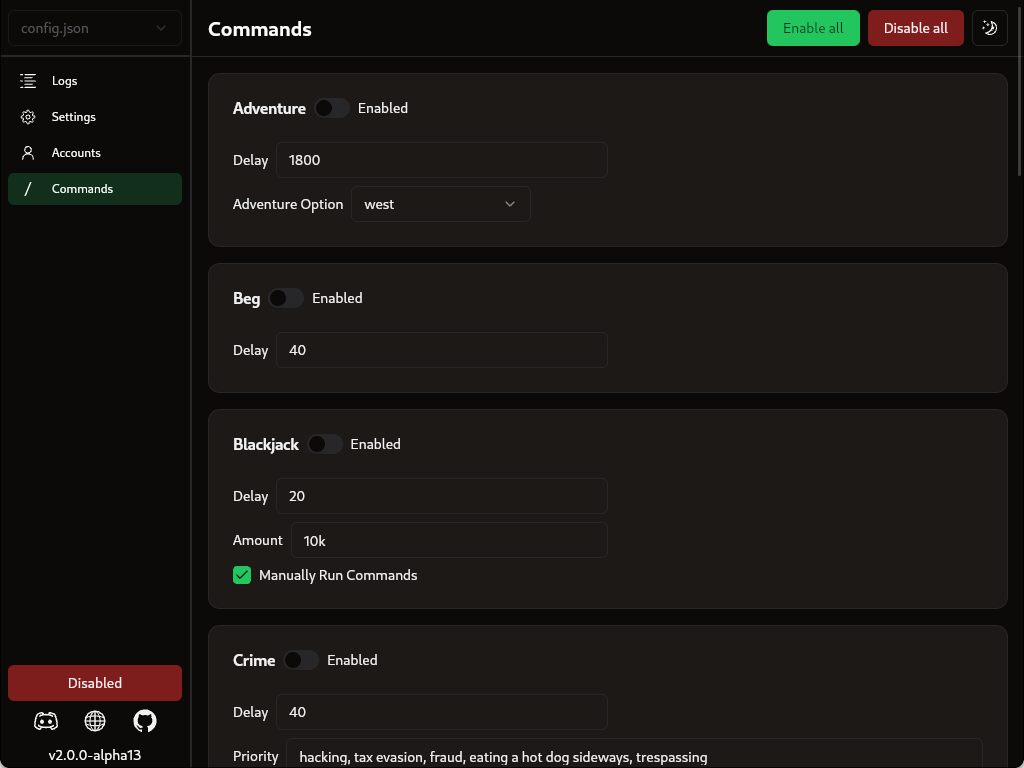Switch to the Accounts page
The image size is (1024, 768).
pos(95,153)
